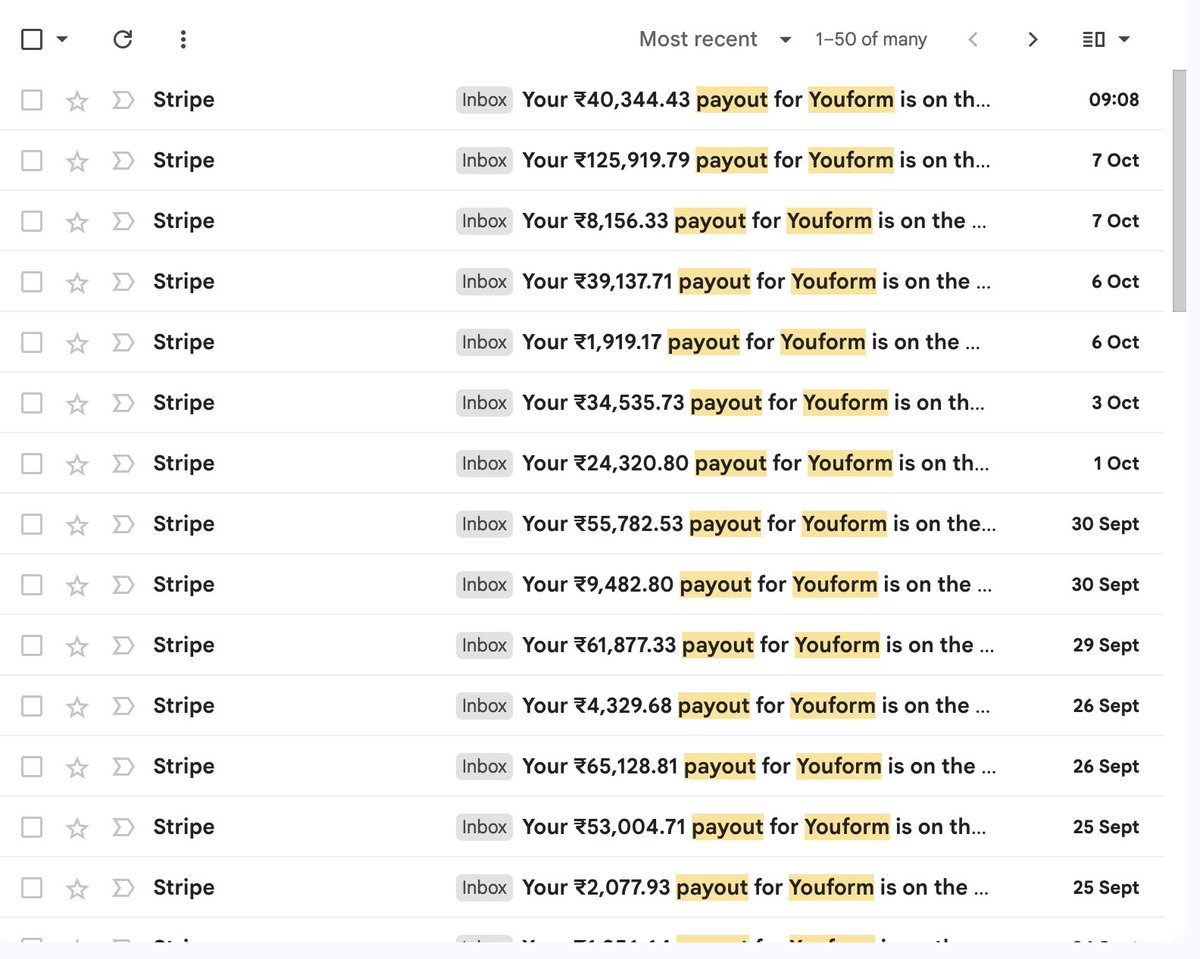Screen dimensions: 1200x959
Task: Toggle the split pane mode icon
Action: [1094, 39]
